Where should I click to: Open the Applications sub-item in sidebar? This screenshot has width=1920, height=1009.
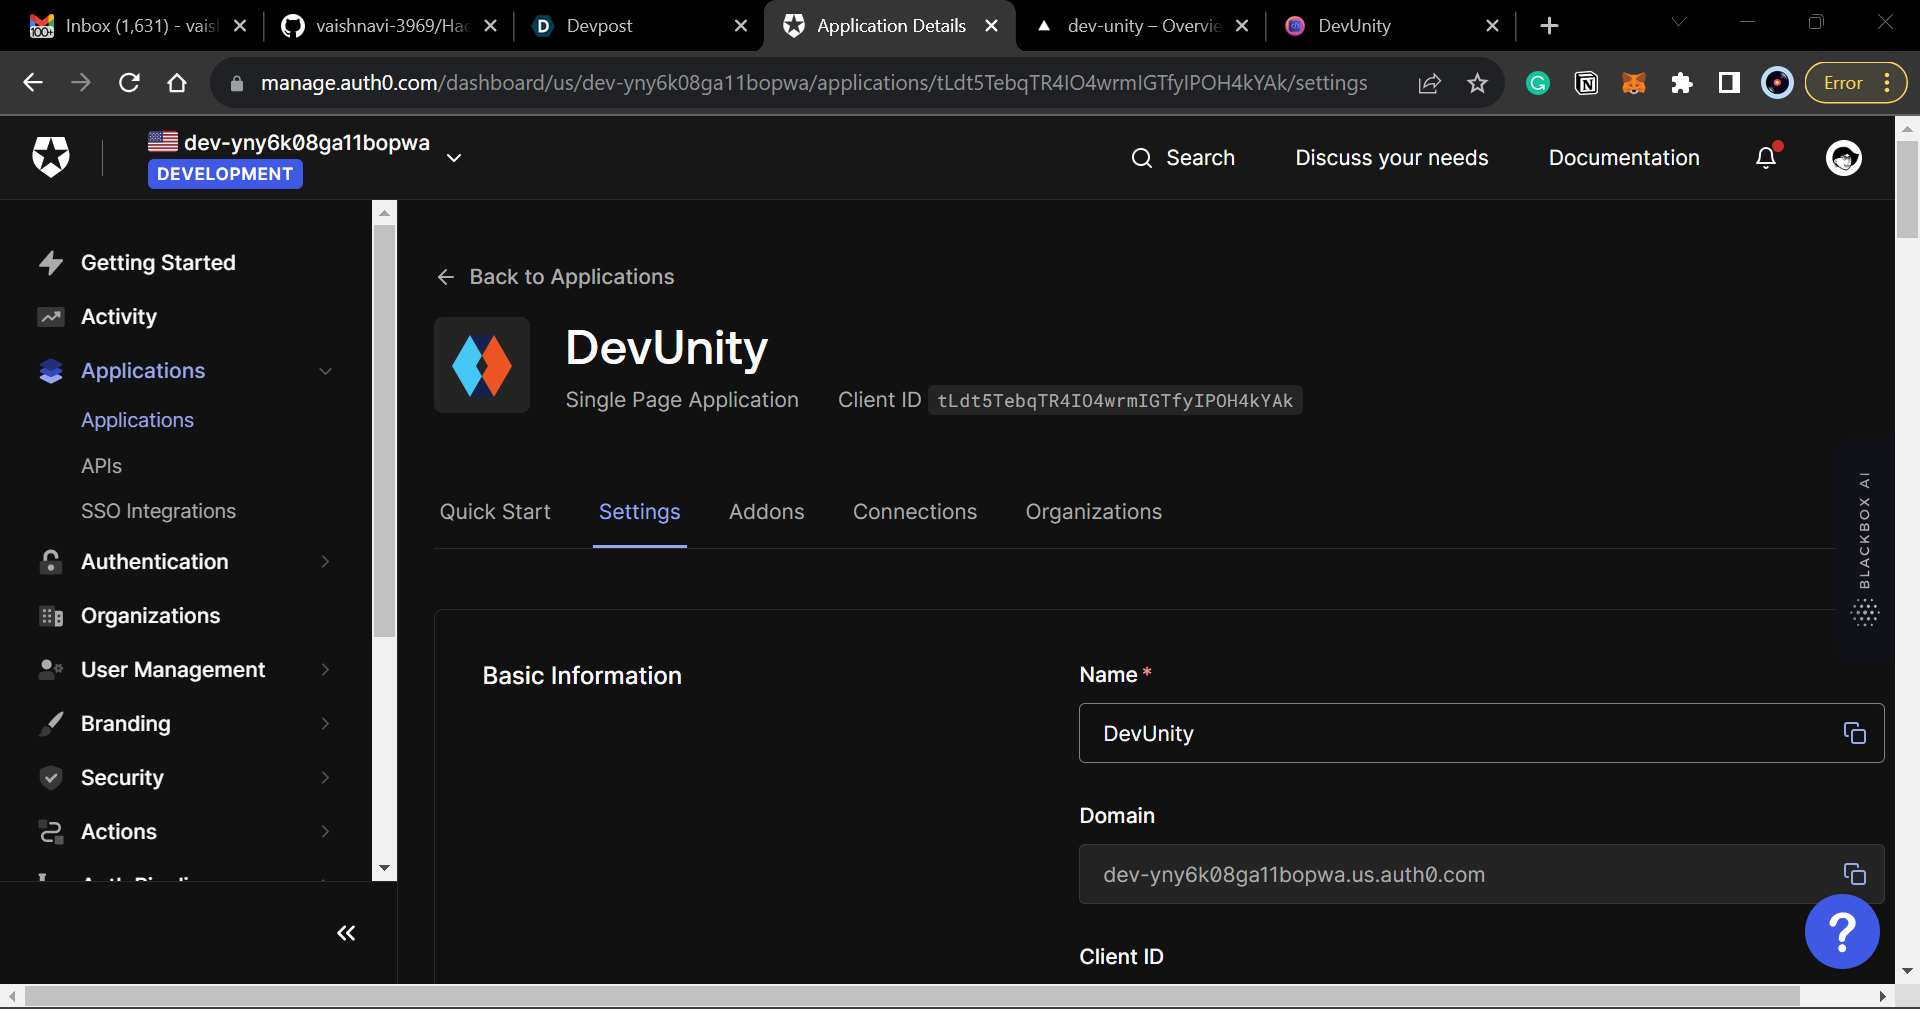pos(137,420)
